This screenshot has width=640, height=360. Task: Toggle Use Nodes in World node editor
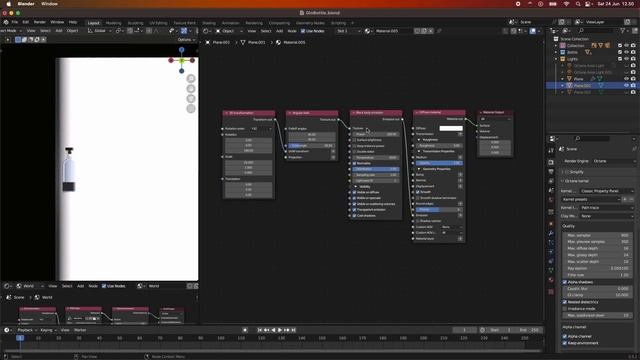pyautogui.click(x=104, y=286)
